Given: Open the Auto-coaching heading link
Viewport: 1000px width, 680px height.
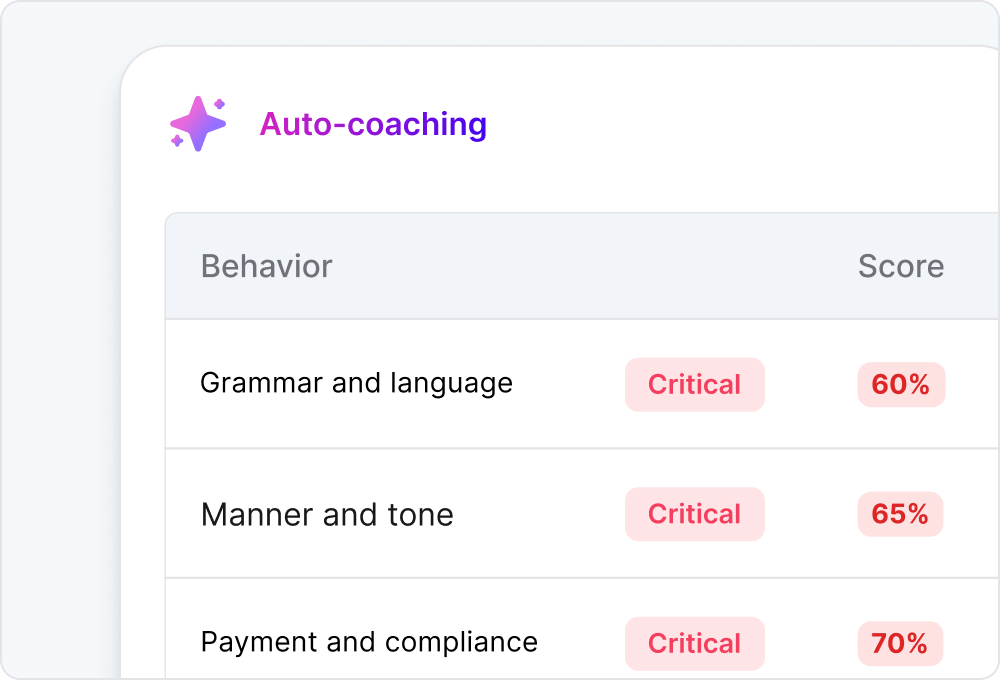Looking at the screenshot, I should click(373, 124).
